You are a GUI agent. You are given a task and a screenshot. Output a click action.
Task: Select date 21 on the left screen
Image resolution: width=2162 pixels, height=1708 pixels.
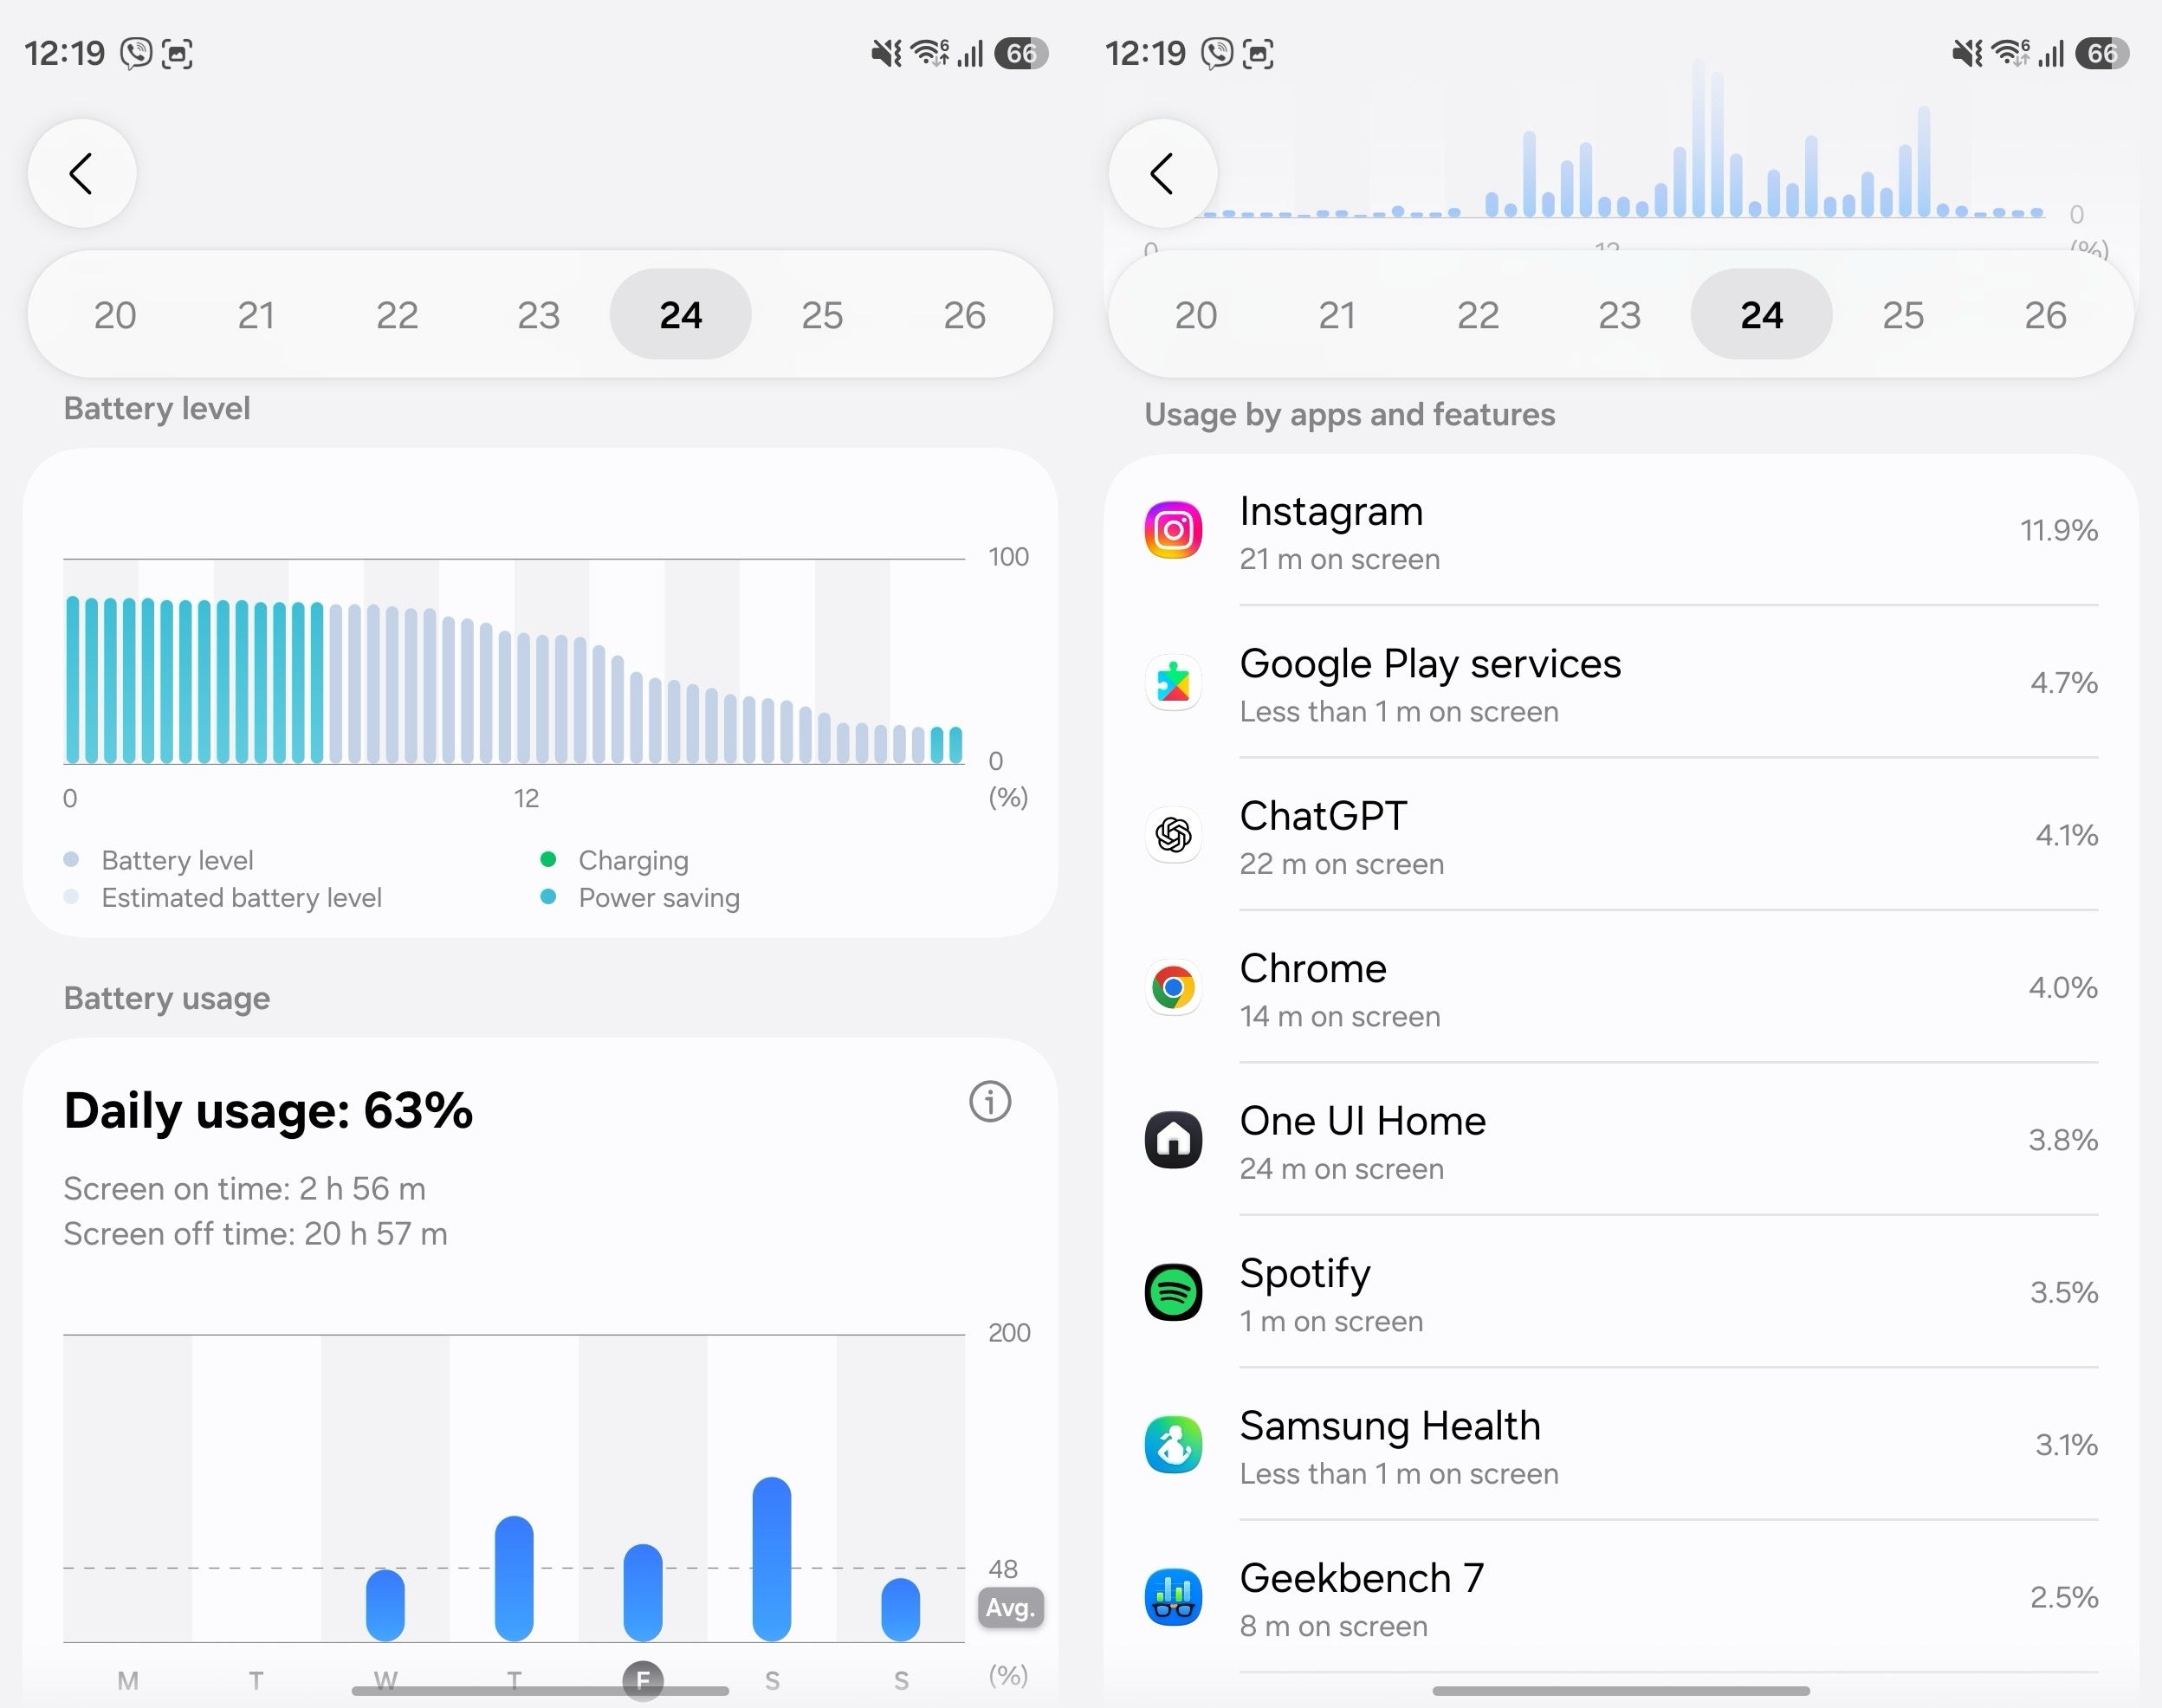256,315
